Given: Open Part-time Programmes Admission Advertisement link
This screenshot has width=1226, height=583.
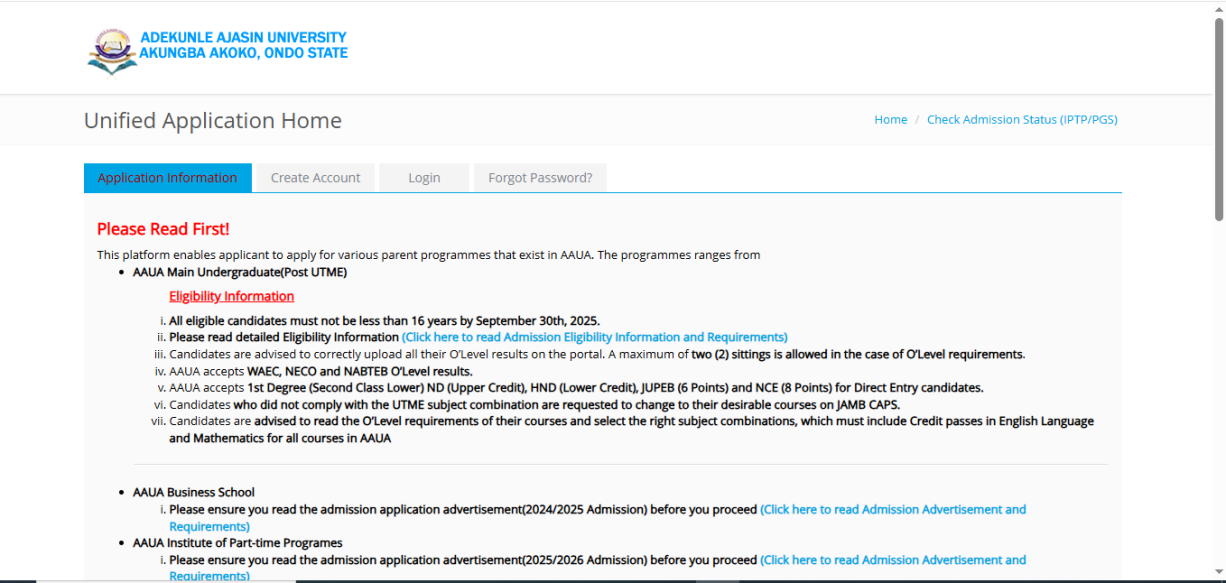Looking at the screenshot, I should click(x=892, y=560).
